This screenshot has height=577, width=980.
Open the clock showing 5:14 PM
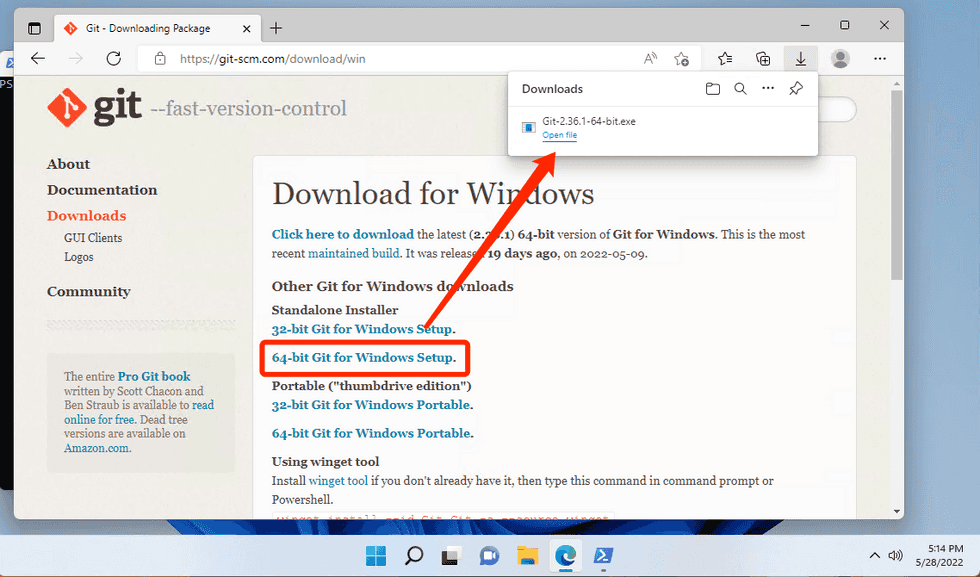(x=940, y=555)
